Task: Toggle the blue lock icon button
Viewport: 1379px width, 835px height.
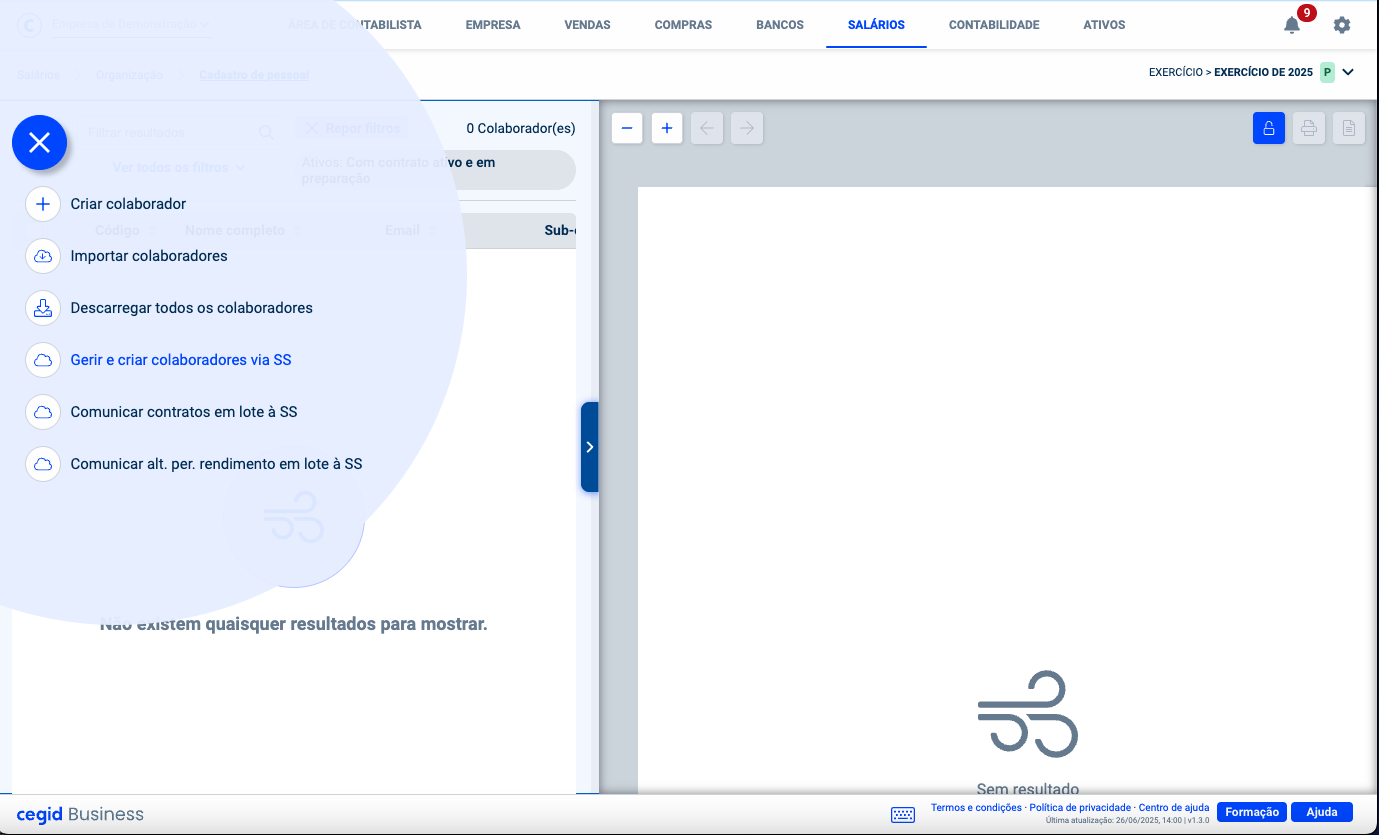Action: coord(1269,128)
